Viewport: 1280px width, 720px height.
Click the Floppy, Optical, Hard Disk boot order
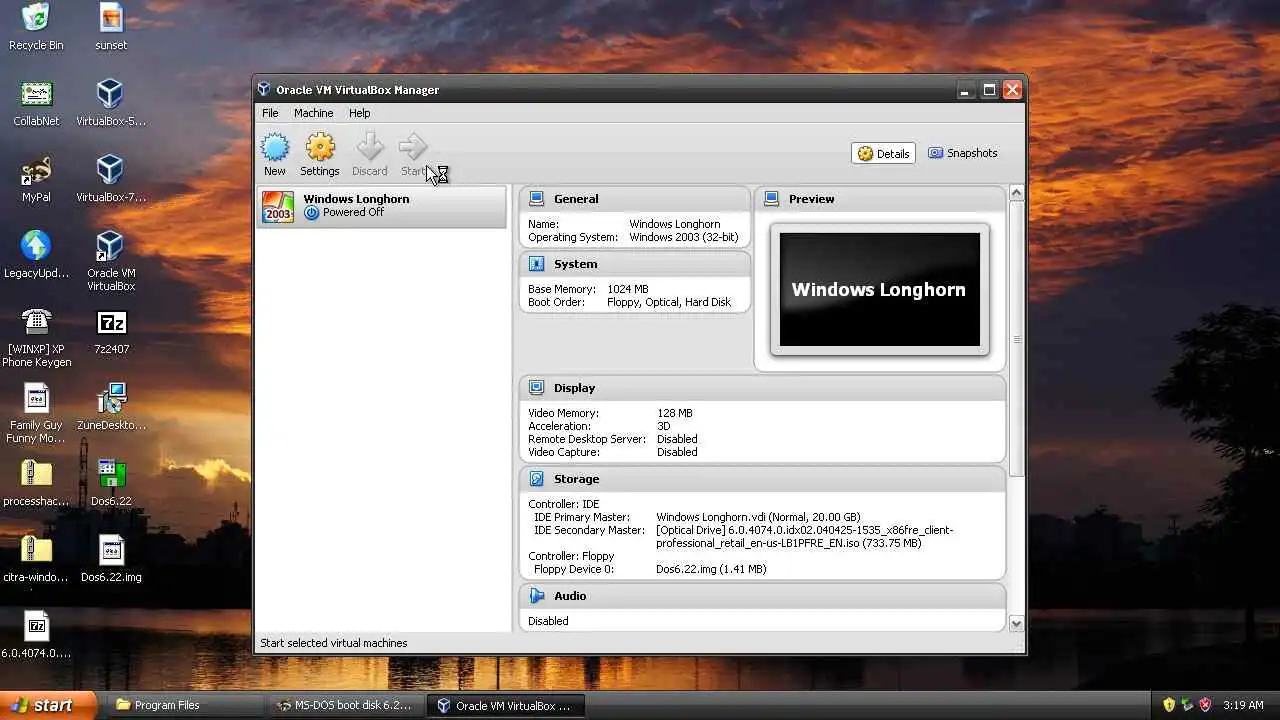click(x=669, y=302)
